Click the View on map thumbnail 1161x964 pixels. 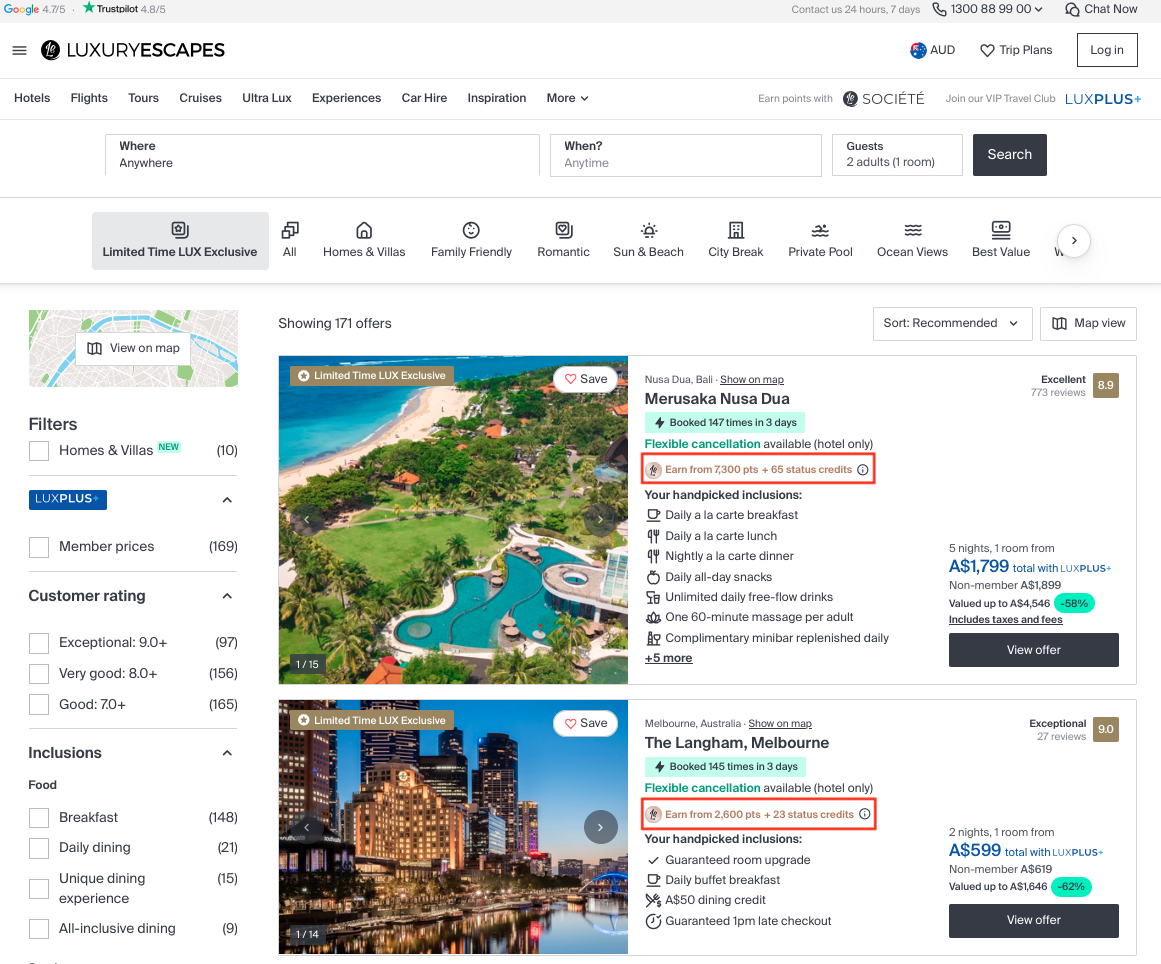[x=133, y=349]
